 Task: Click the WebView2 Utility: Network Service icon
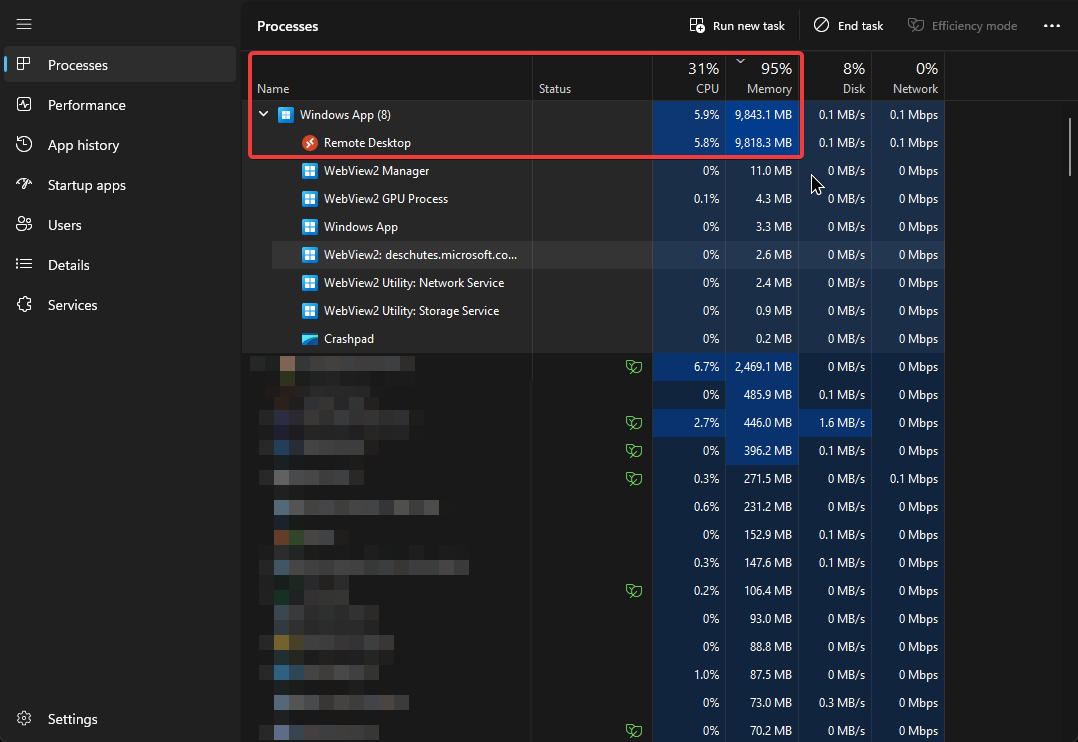coord(309,283)
